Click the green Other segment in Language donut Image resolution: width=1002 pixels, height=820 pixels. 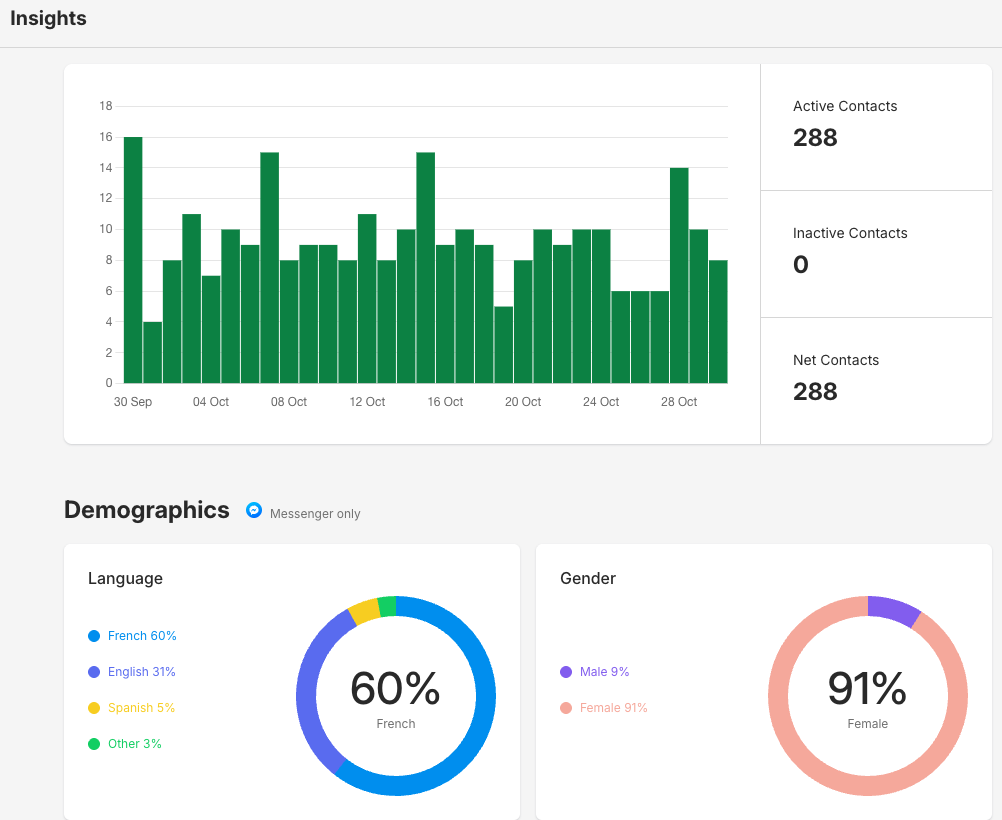pos(387,606)
